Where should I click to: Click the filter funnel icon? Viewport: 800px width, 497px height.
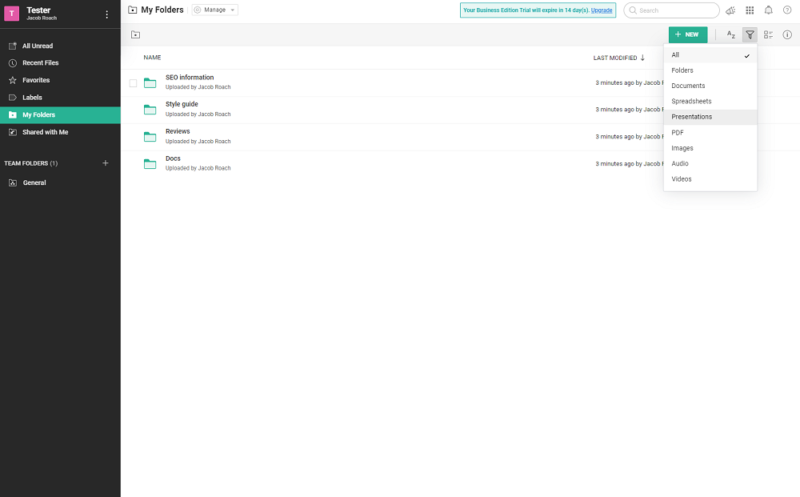point(750,35)
